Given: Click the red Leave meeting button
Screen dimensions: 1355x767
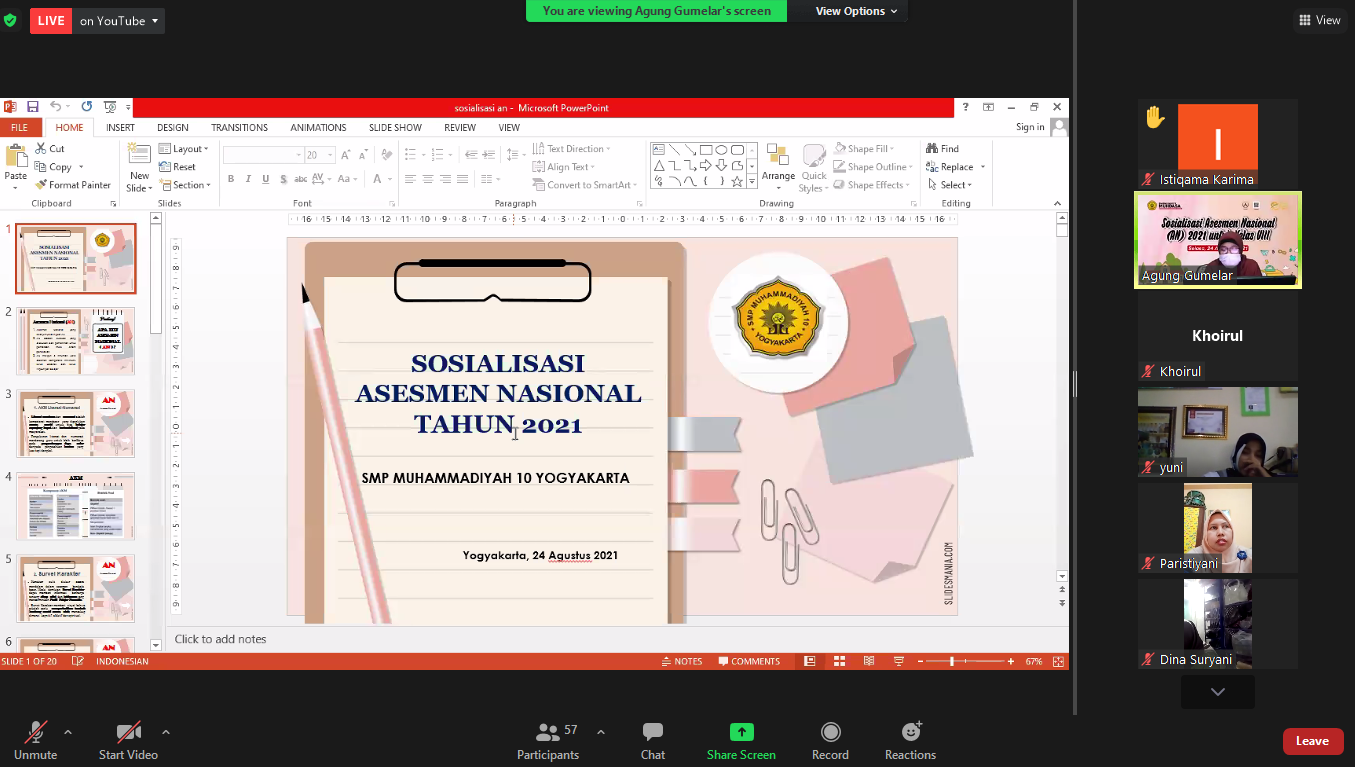Looking at the screenshot, I should click(1313, 741).
